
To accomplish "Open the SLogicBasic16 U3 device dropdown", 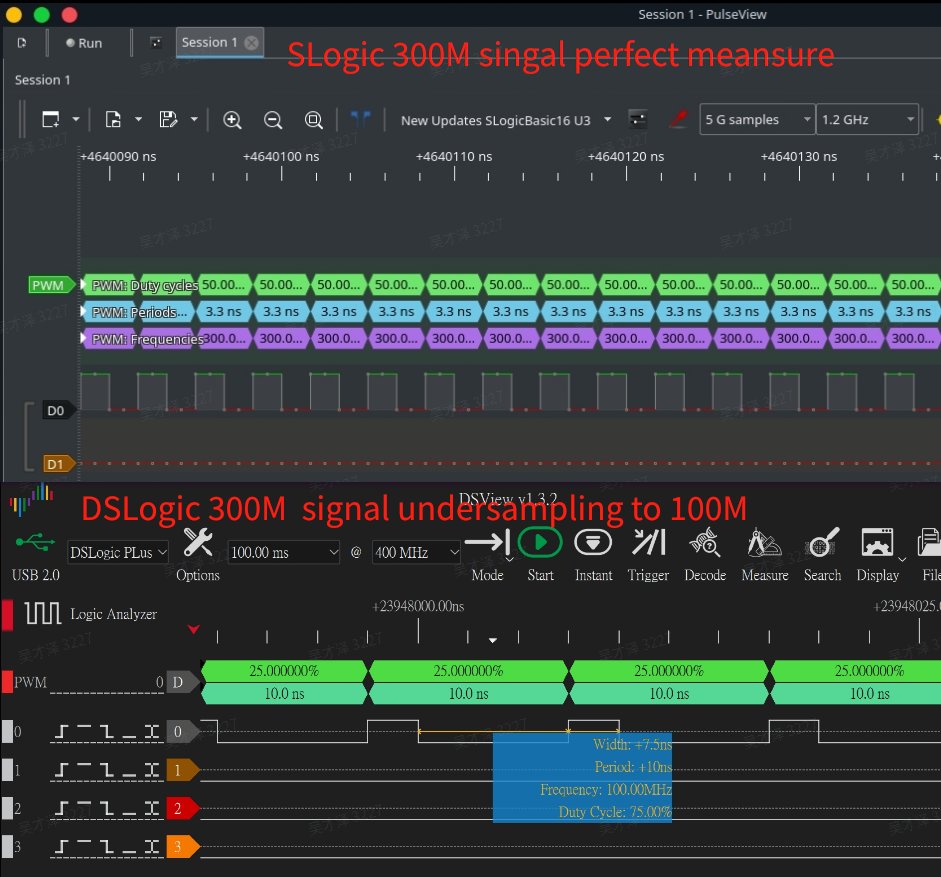I will tap(506, 120).
